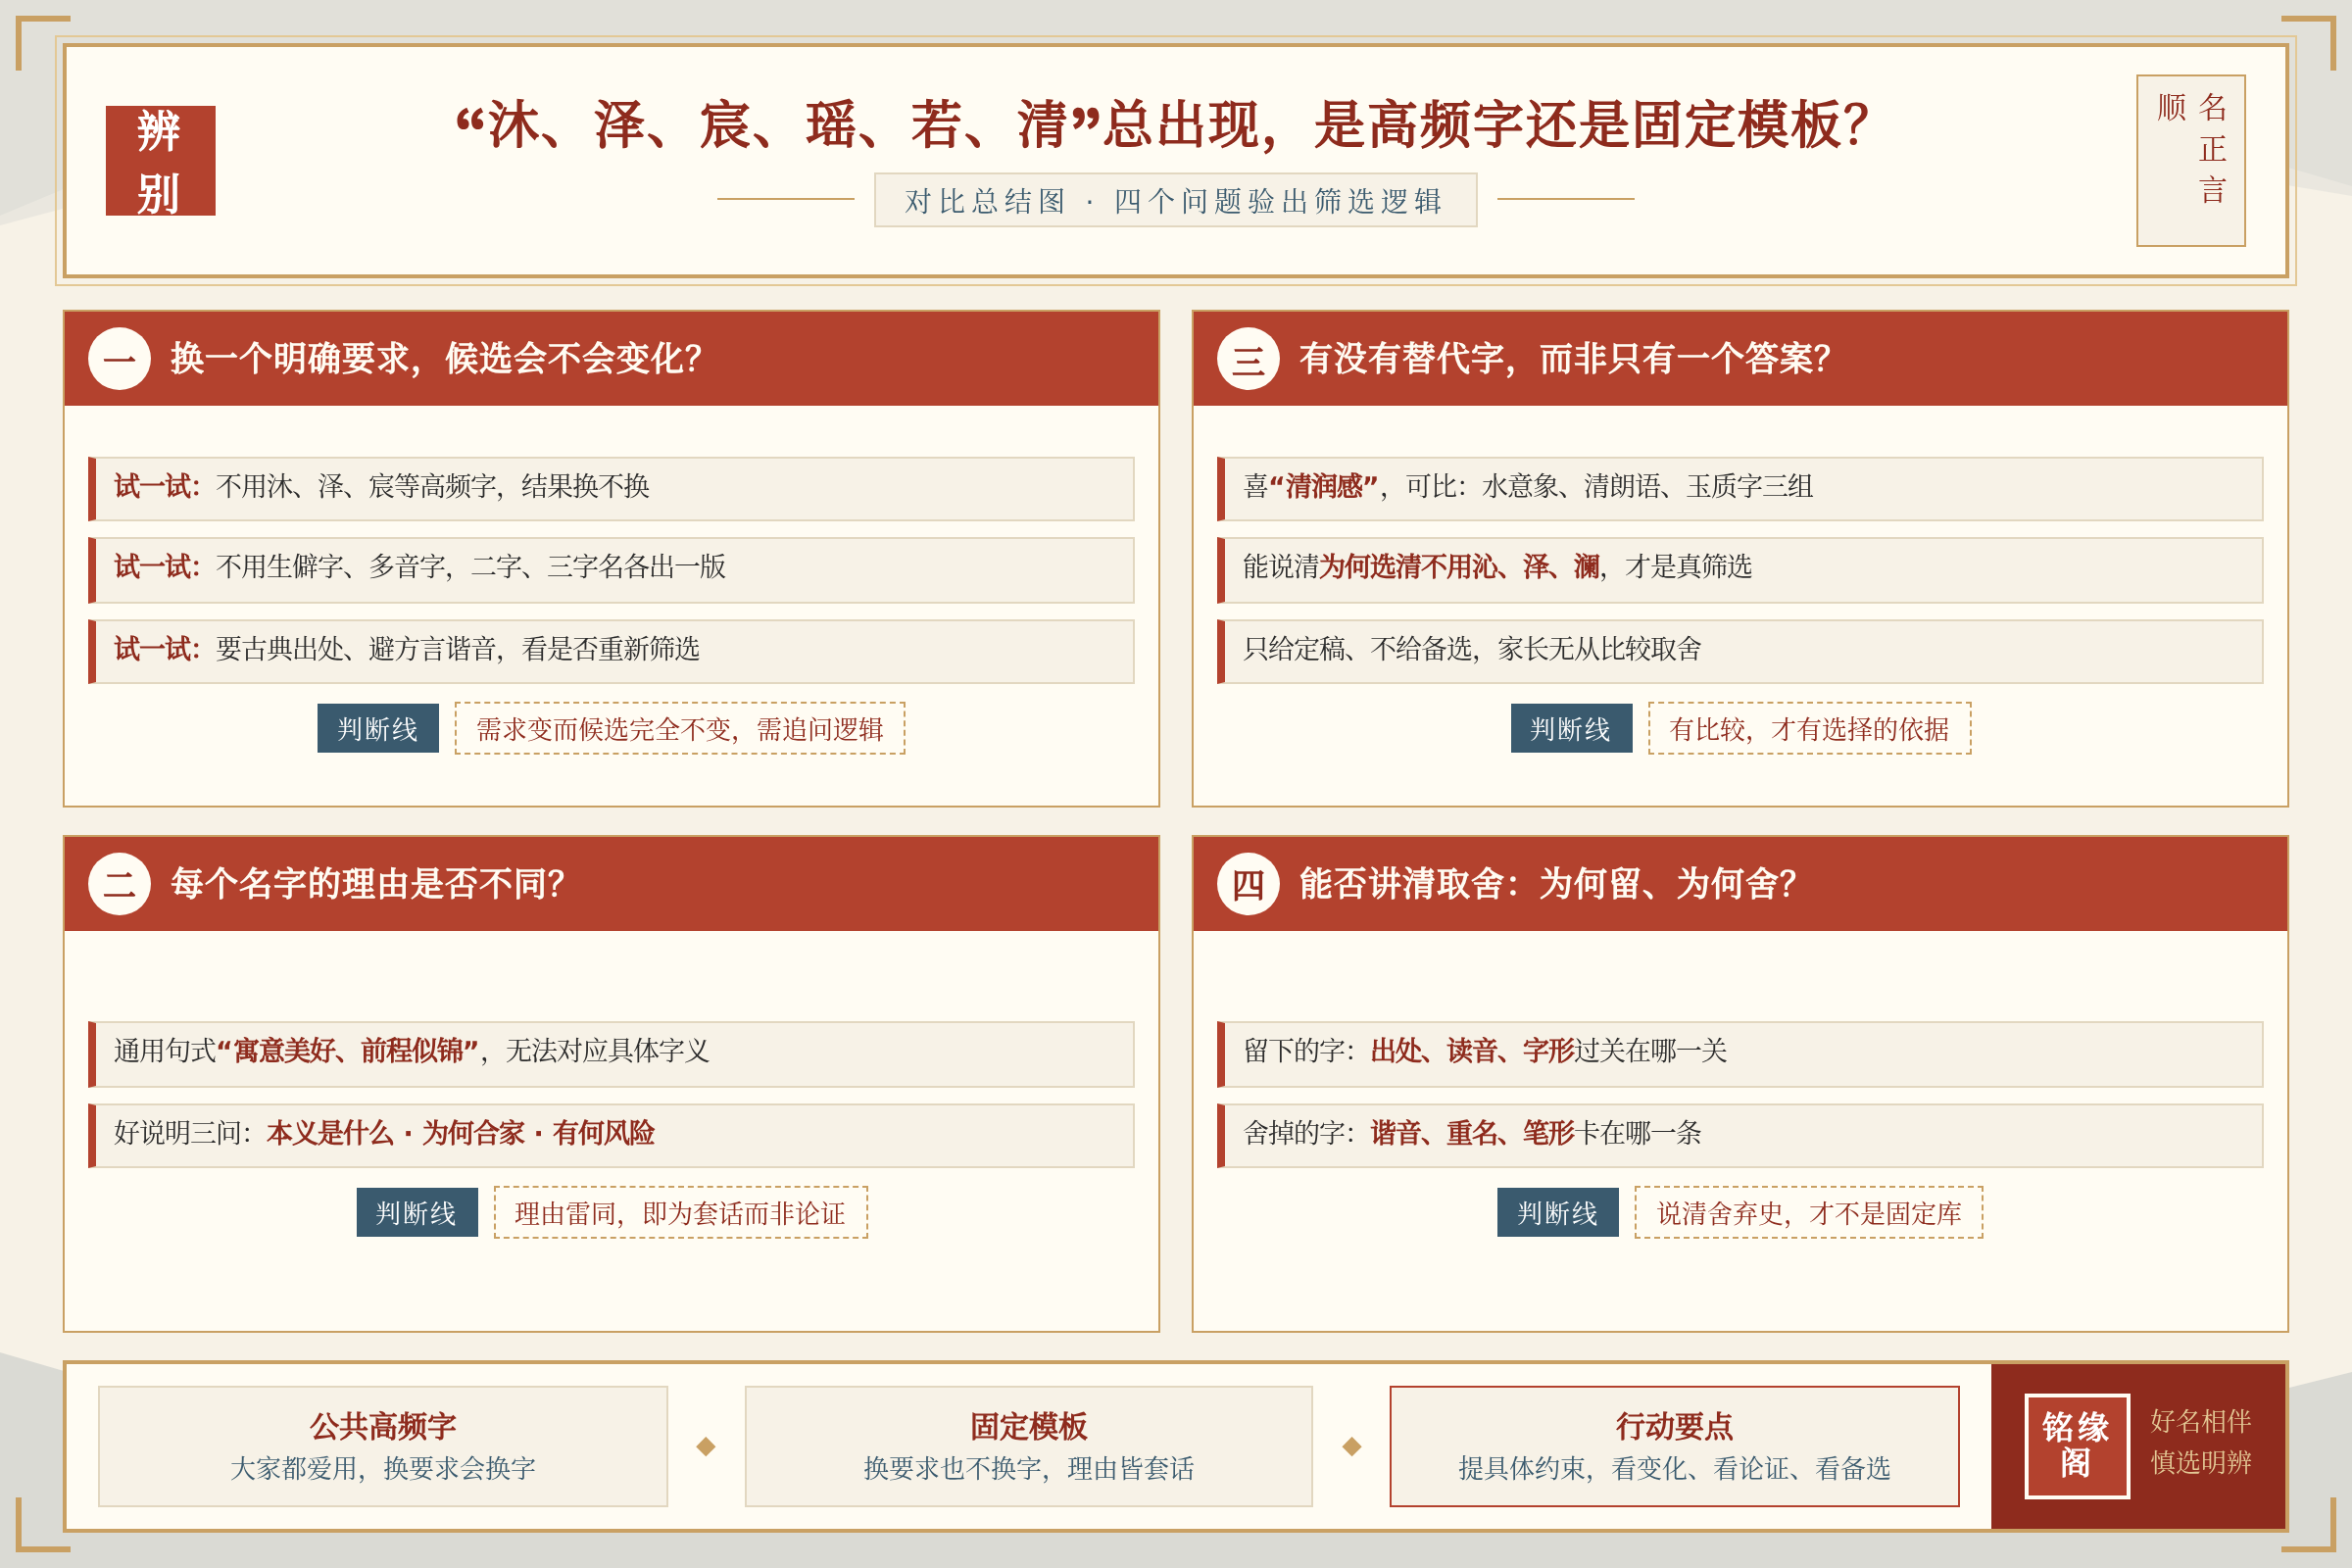This screenshot has height=1568, width=2352.
Task: Click the 固定模板 summary card
Action: (1029, 1446)
